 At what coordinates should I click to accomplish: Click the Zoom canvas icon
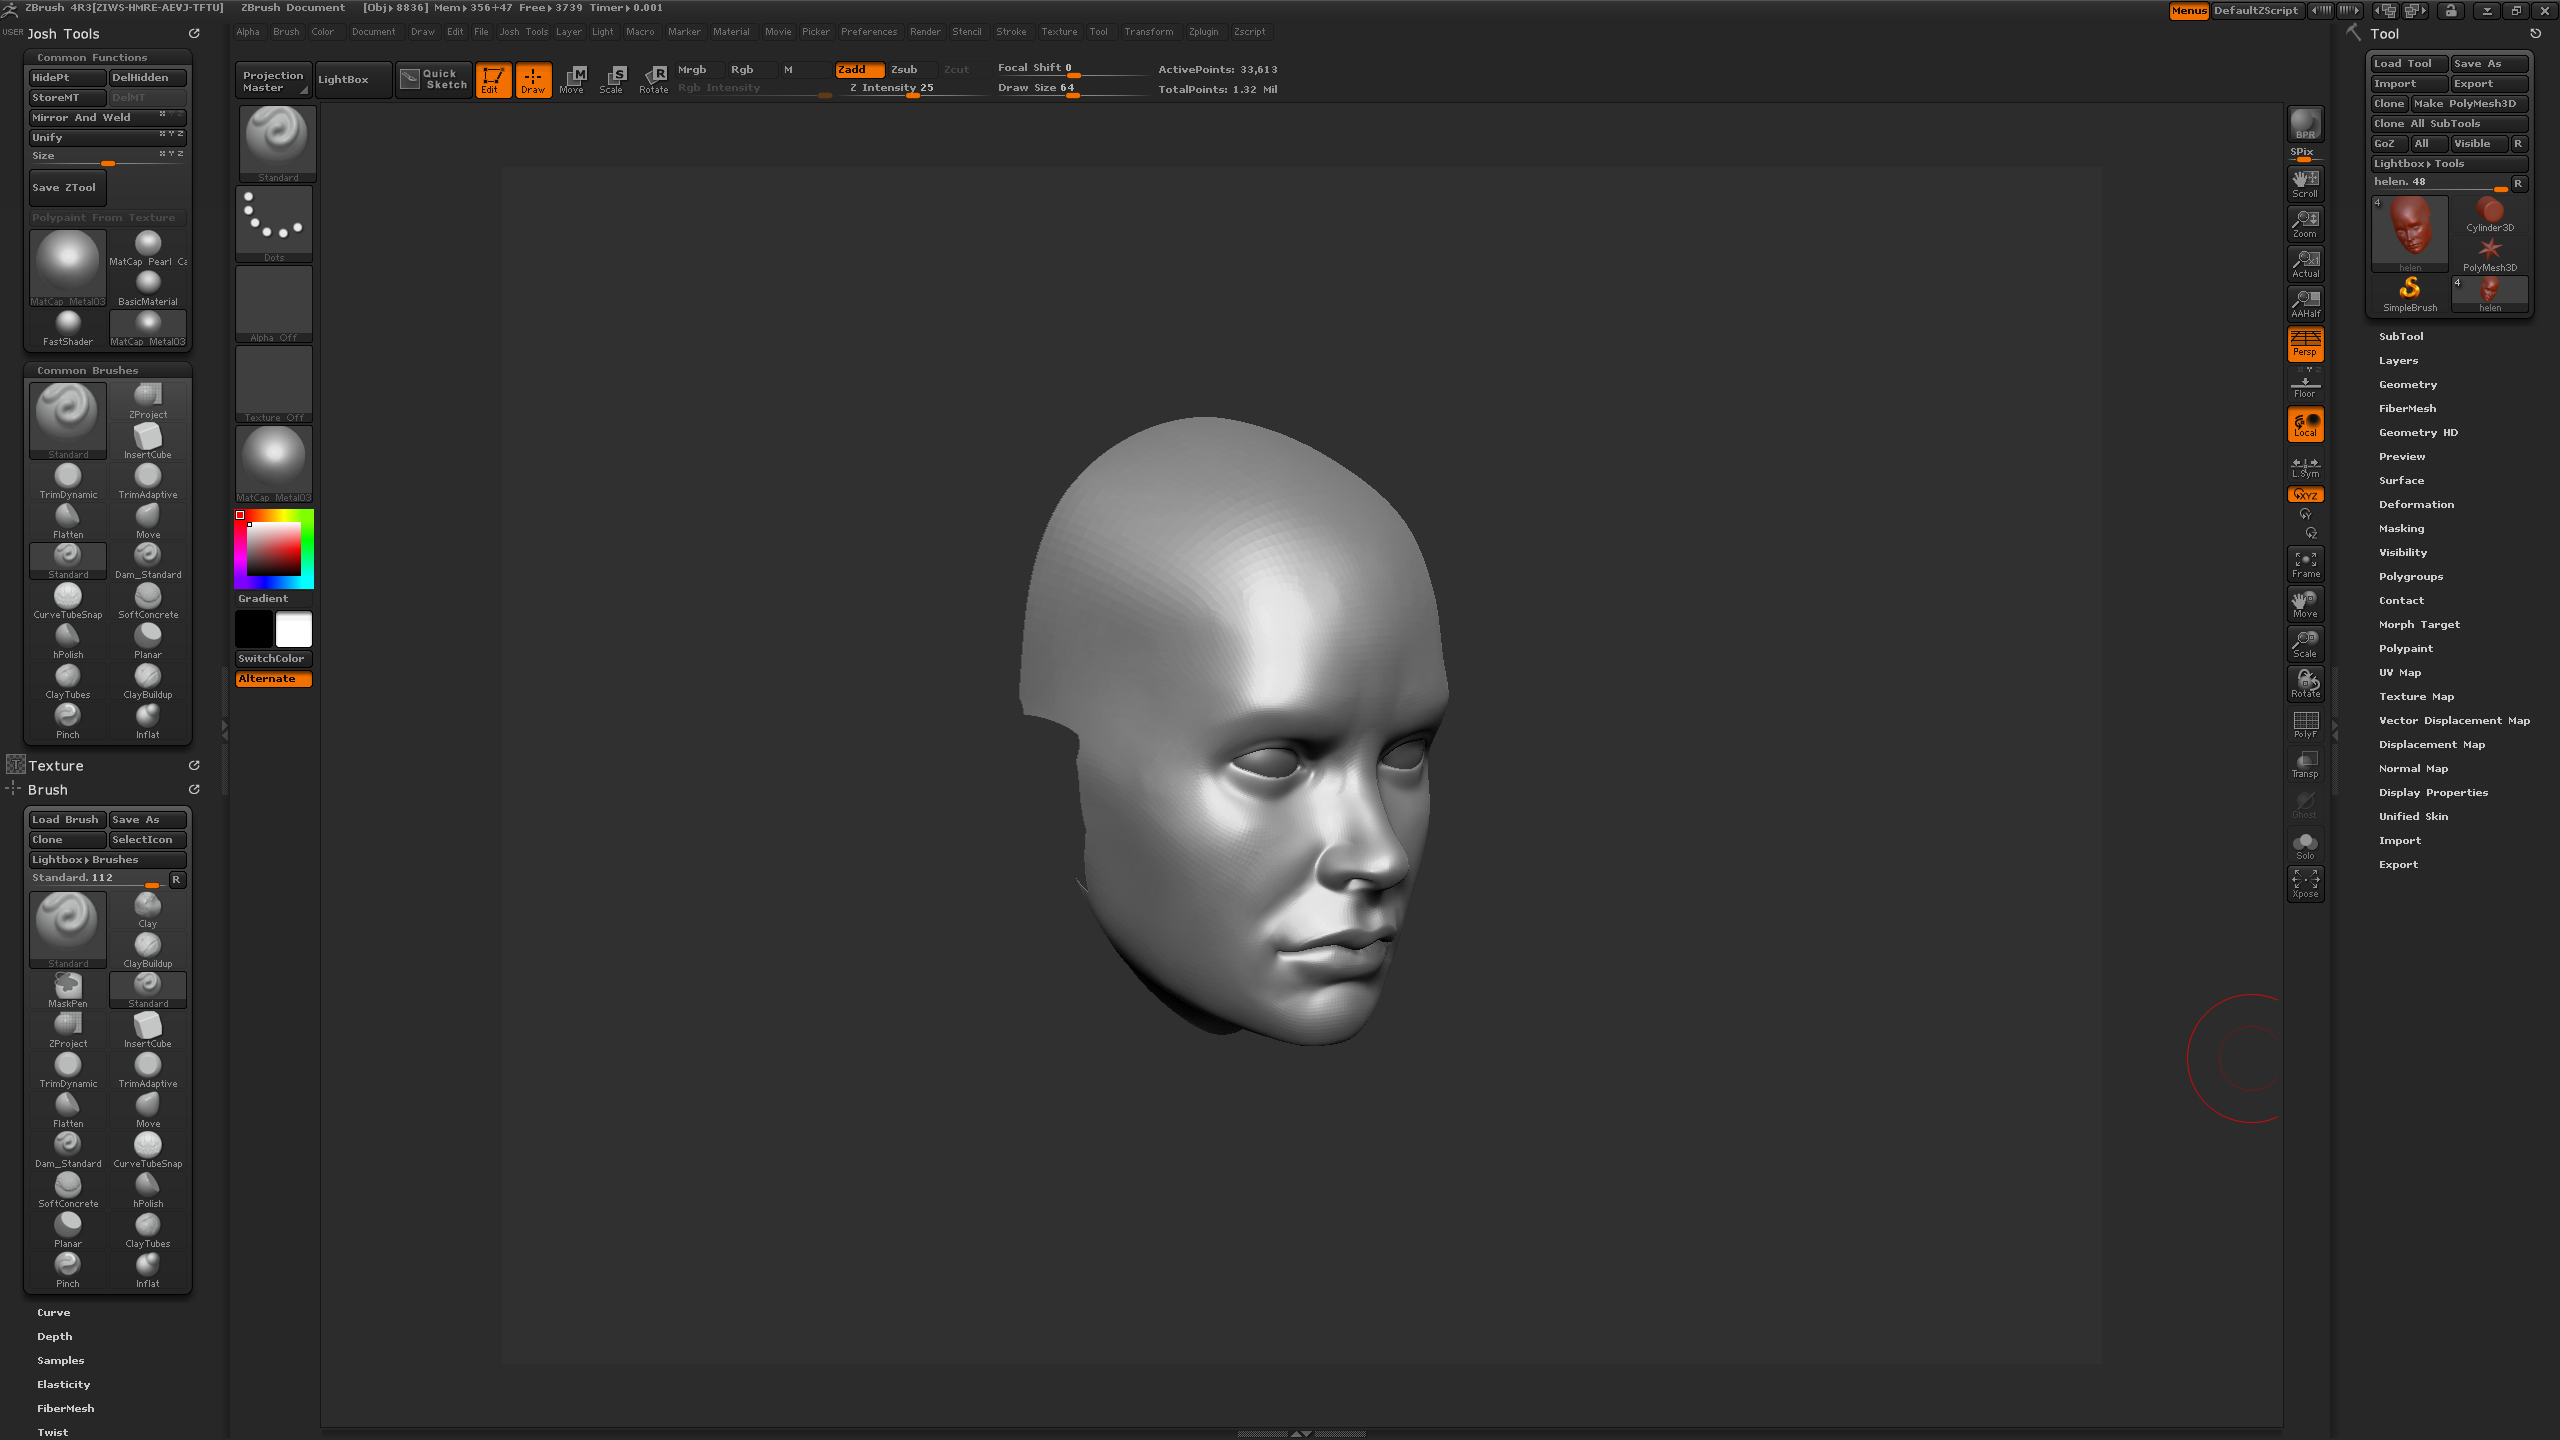(x=2305, y=224)
